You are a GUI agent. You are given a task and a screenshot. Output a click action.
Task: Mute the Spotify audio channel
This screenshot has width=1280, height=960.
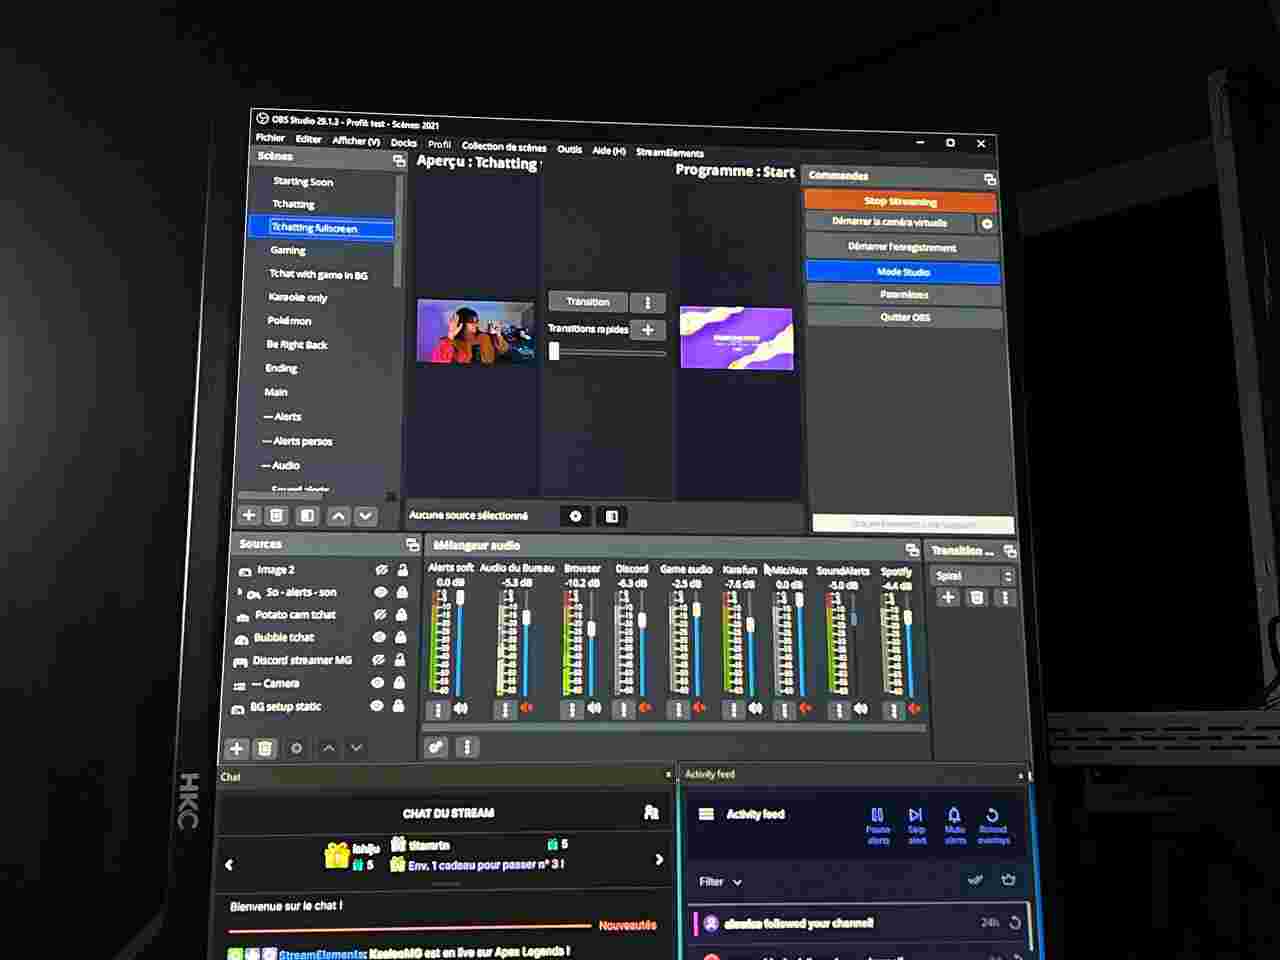tap(914, 709)
